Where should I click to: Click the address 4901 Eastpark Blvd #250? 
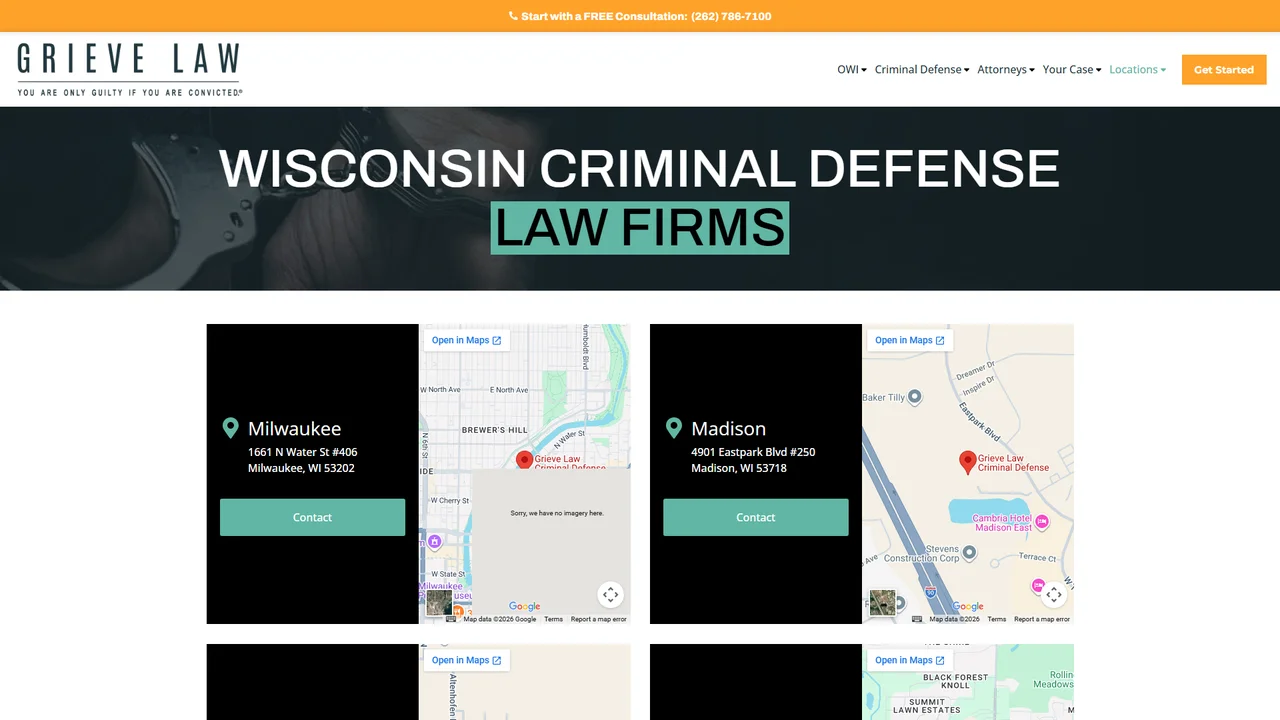pos(753,452)
